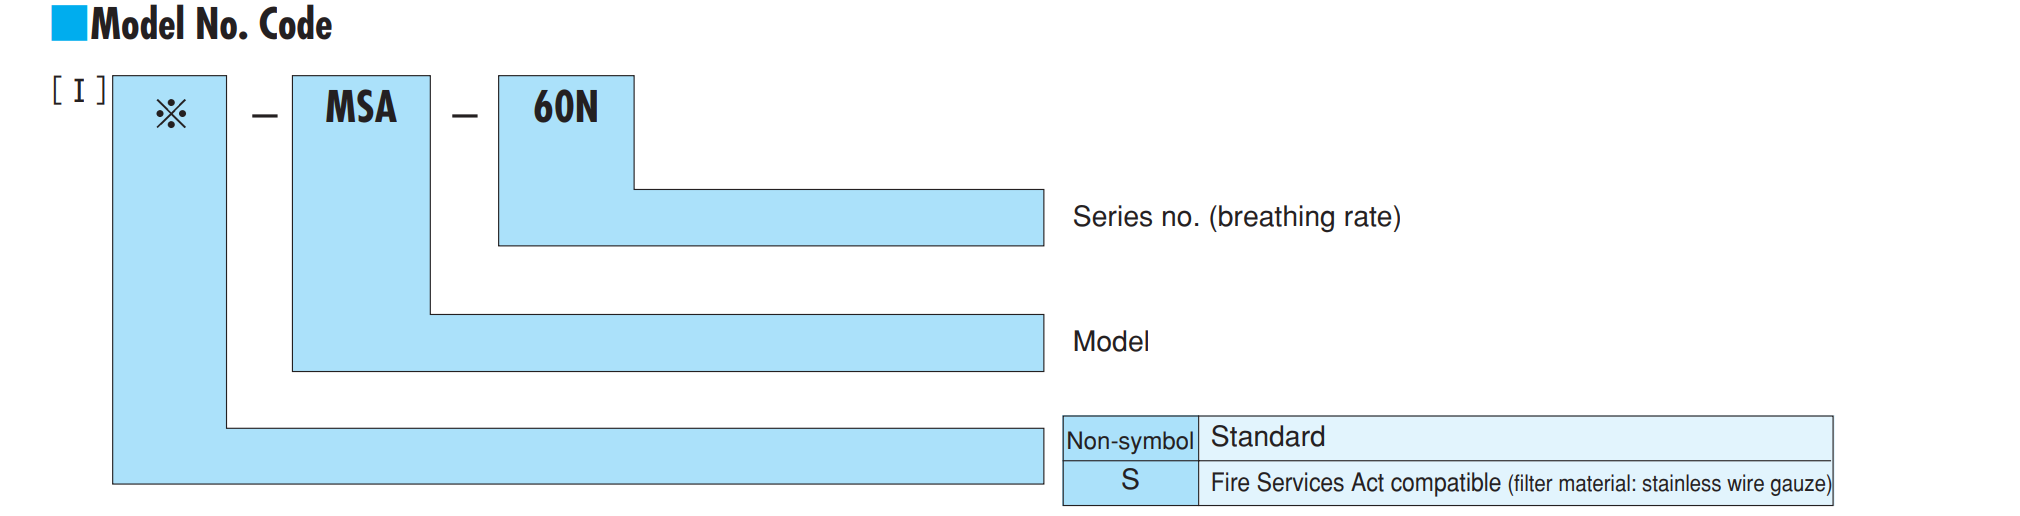
Task: Click the bottom blue bar leading to the symbol table
Action: click(x=578, y=456)
